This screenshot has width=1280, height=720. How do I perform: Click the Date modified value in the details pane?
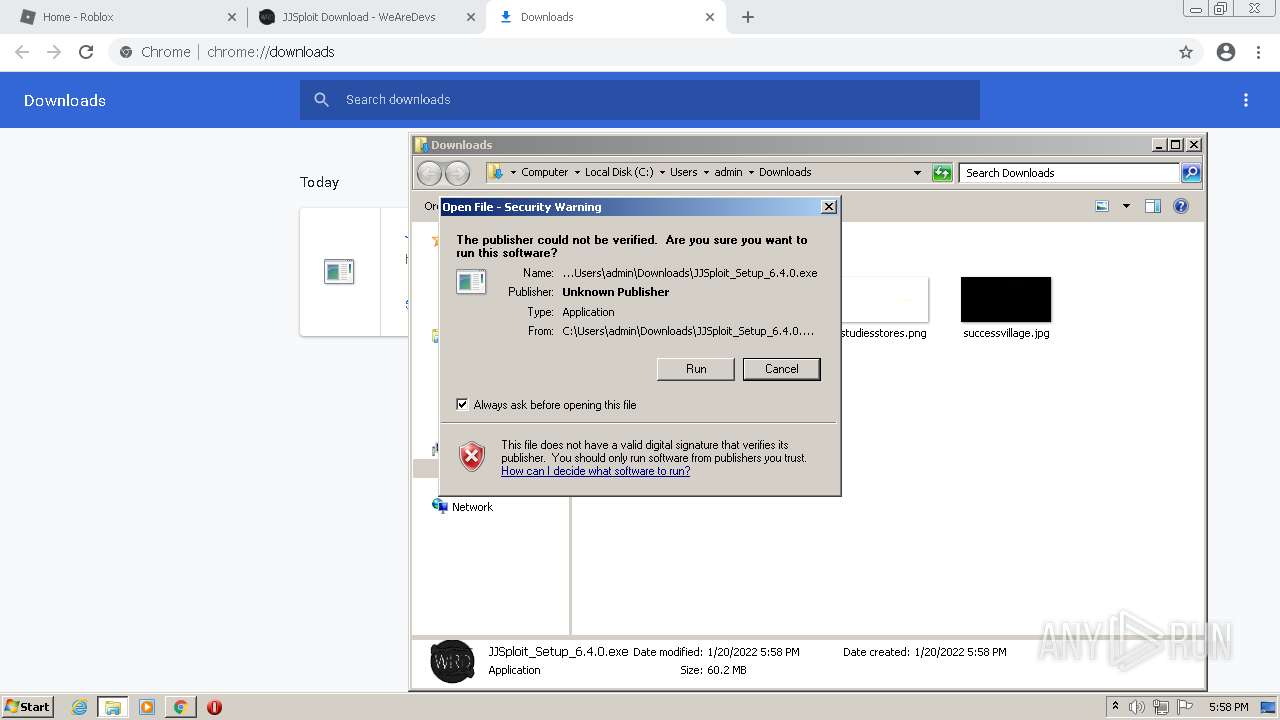[x=755, y=652]
